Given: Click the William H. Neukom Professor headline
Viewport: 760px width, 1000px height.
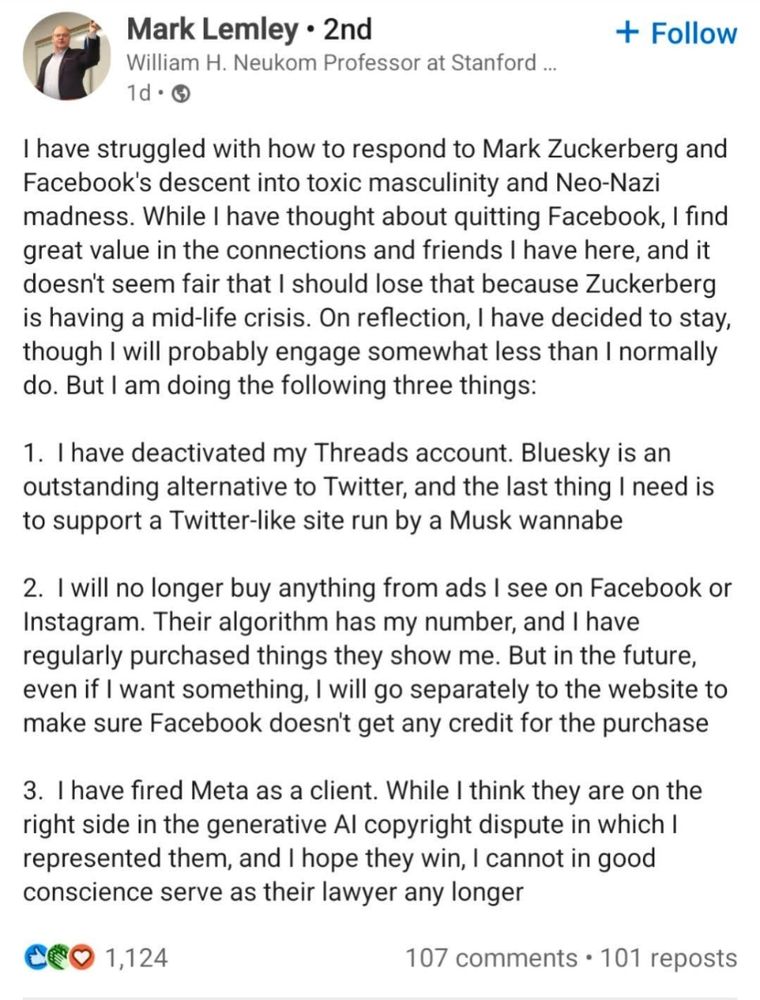Looking at the screenshot, I should pos(332,62).
